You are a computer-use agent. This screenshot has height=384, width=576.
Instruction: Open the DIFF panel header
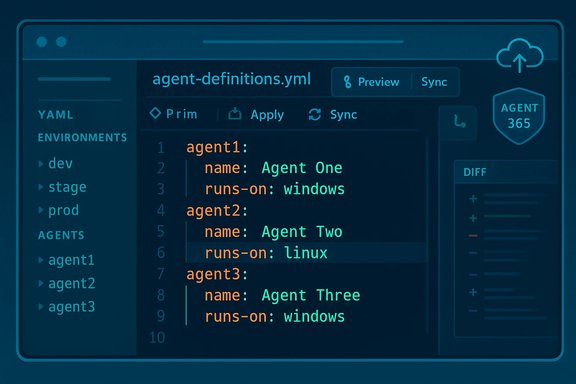click(x=505, y=172)
